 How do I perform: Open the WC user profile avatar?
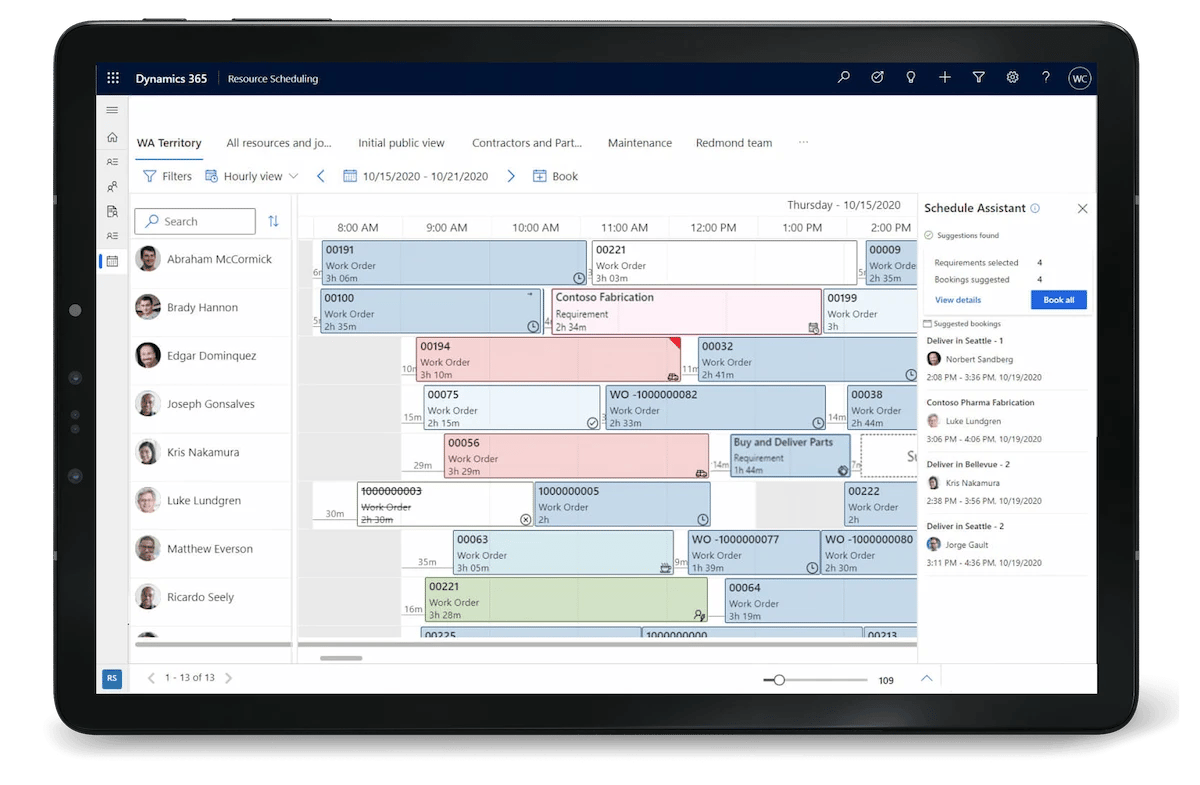(1080, 78)
